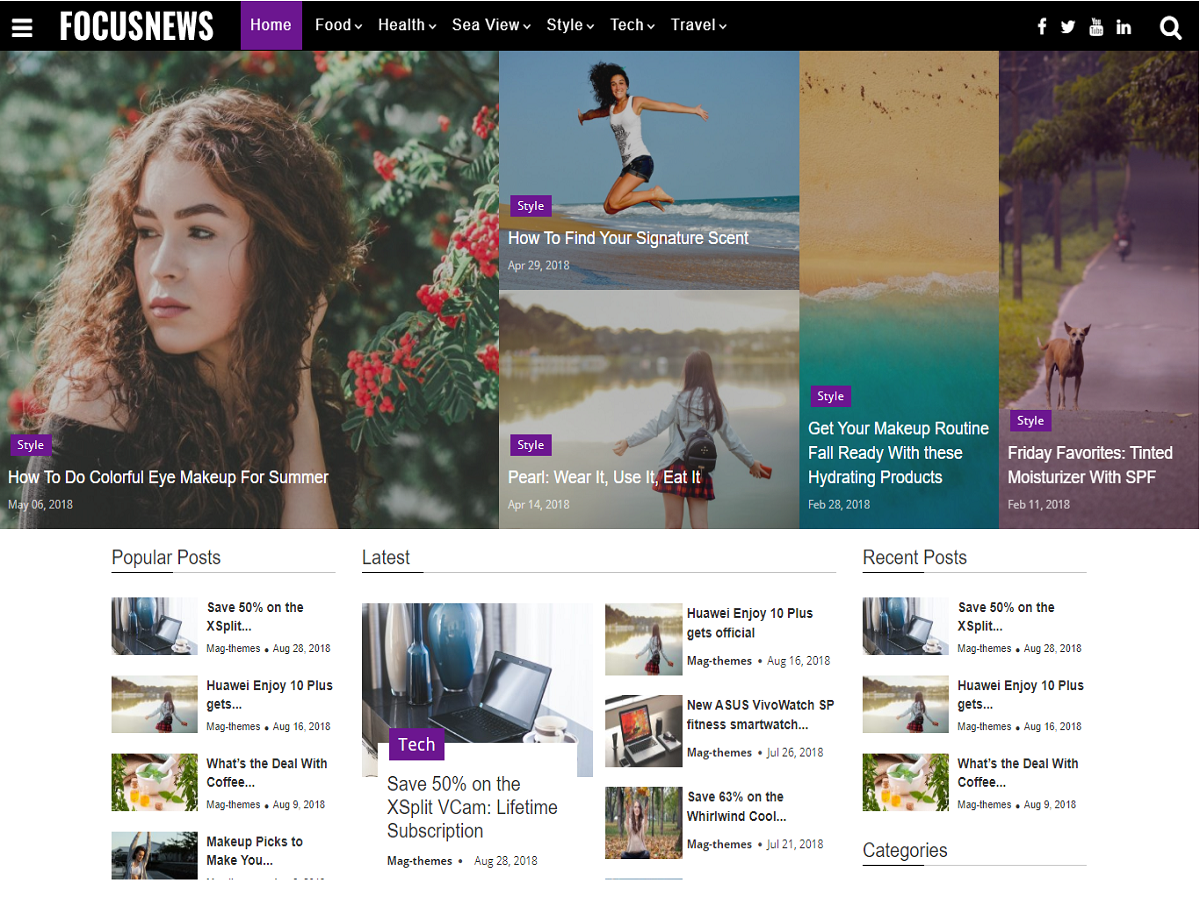
Task: Open the Sea View menu item
Action: (x=485, y=25)
